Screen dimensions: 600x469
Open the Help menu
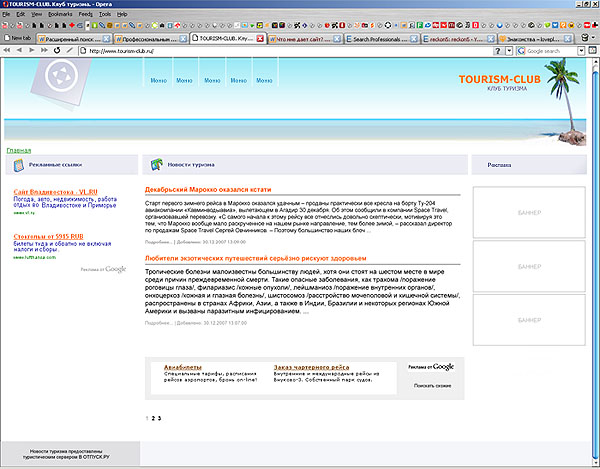point(122,14)
